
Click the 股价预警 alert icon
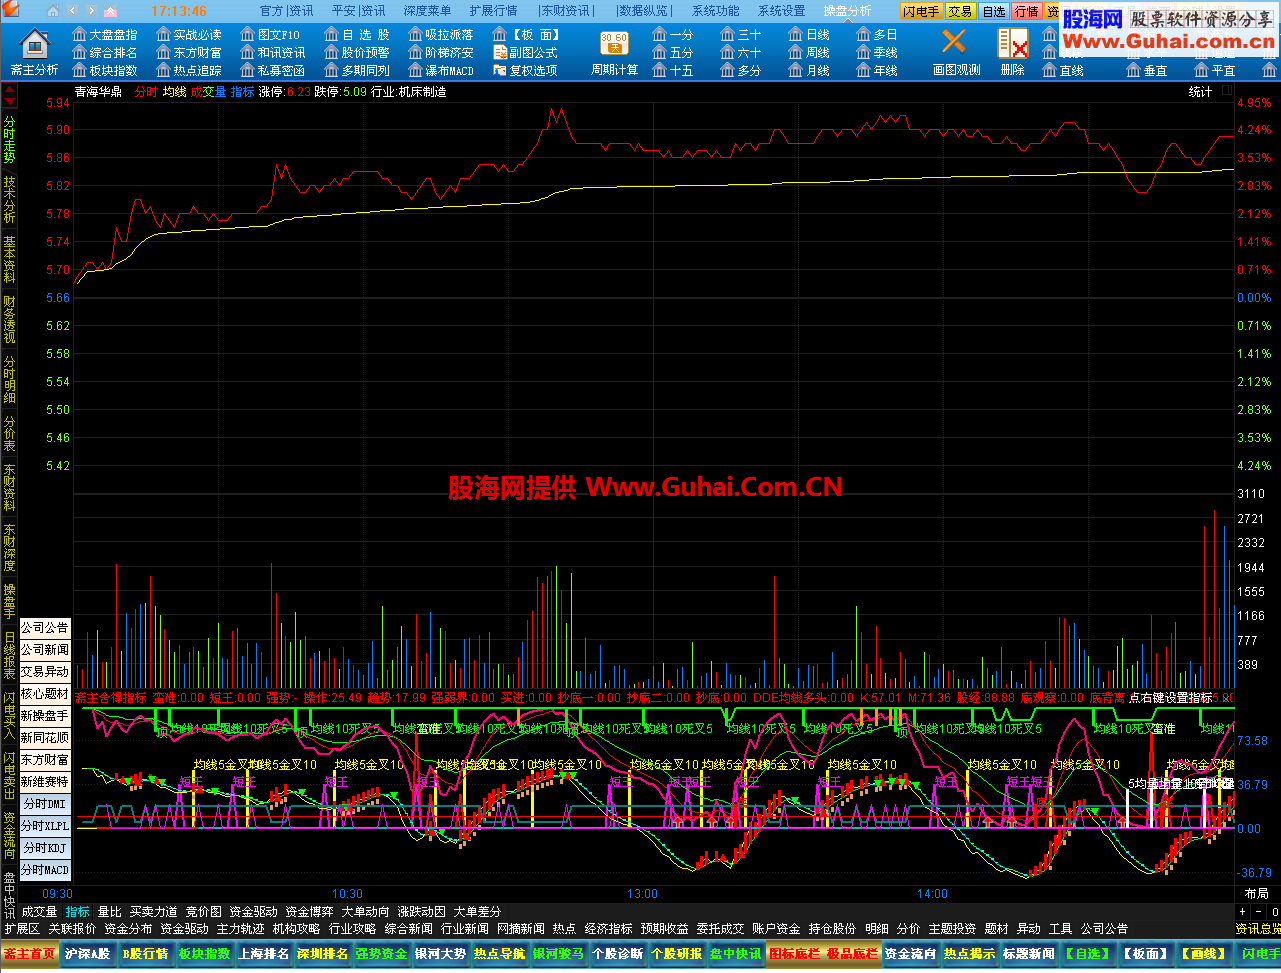[x=357, y=52]
